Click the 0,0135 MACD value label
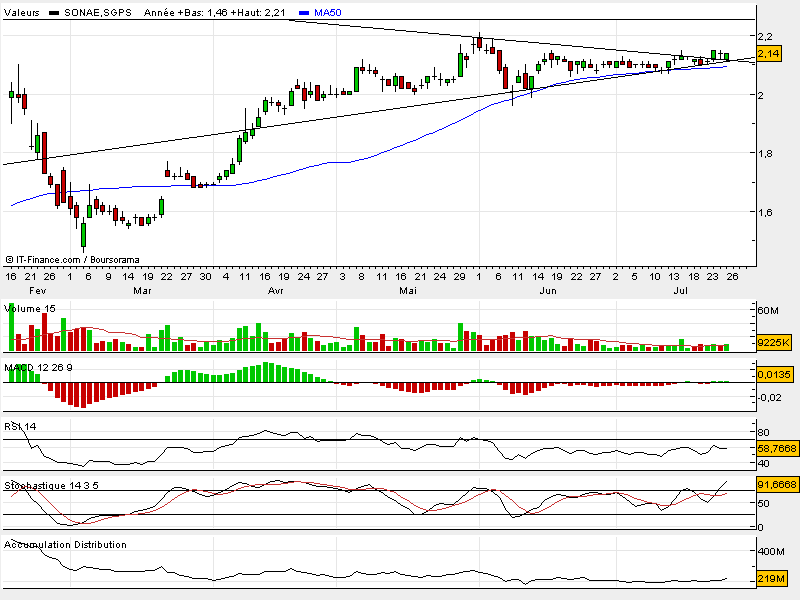 pos(774,374)
